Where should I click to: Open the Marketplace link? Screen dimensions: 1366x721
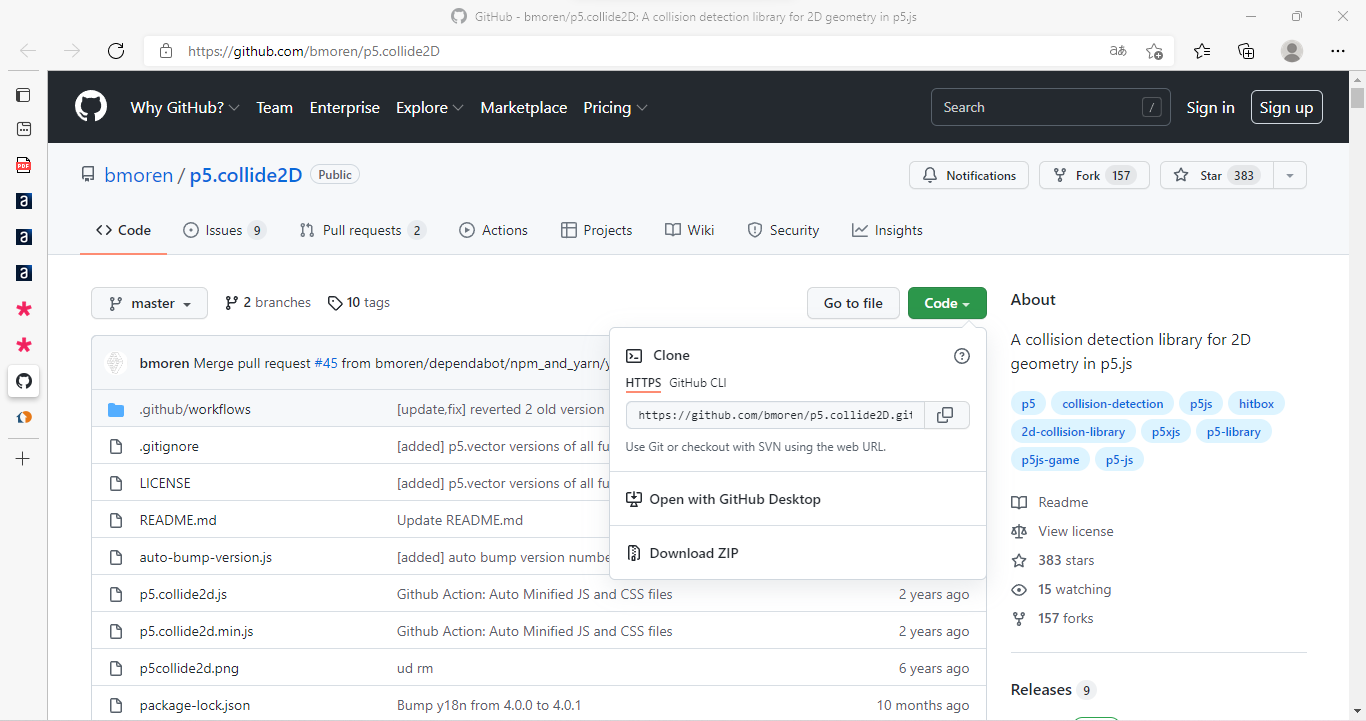(x=524, y=107)
